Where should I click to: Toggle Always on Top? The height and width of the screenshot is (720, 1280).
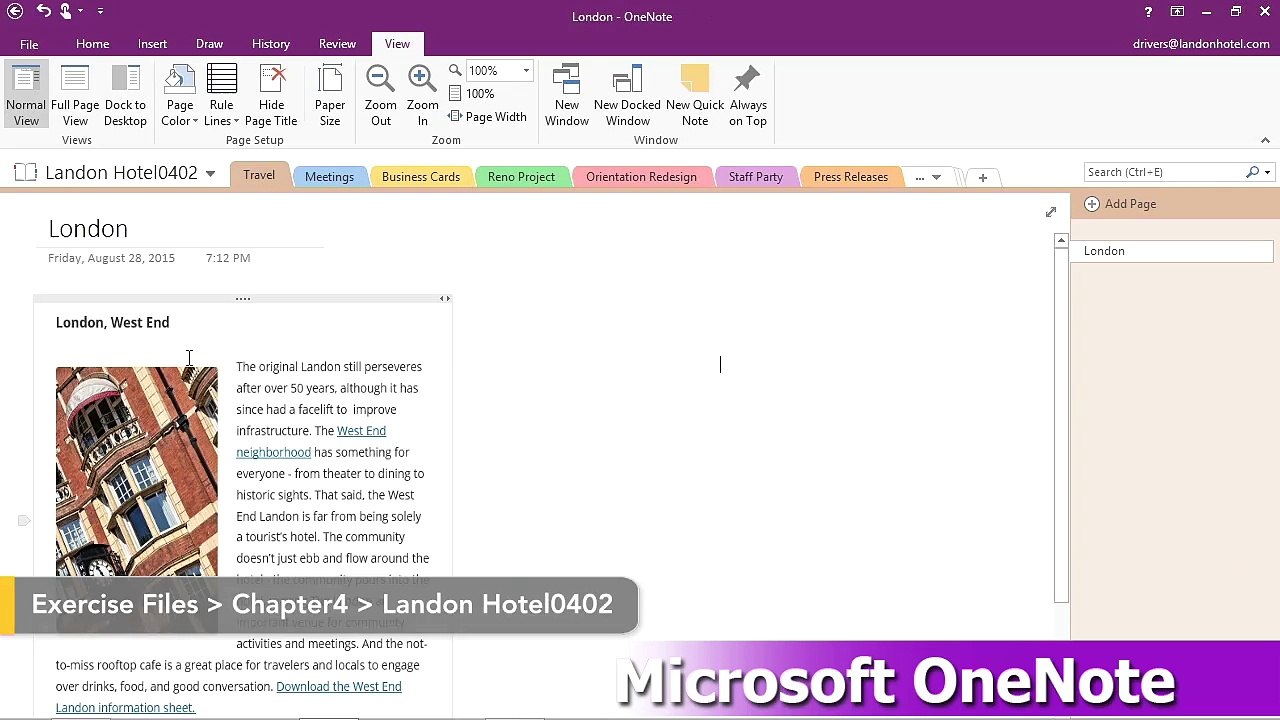(x=748, y=97)
